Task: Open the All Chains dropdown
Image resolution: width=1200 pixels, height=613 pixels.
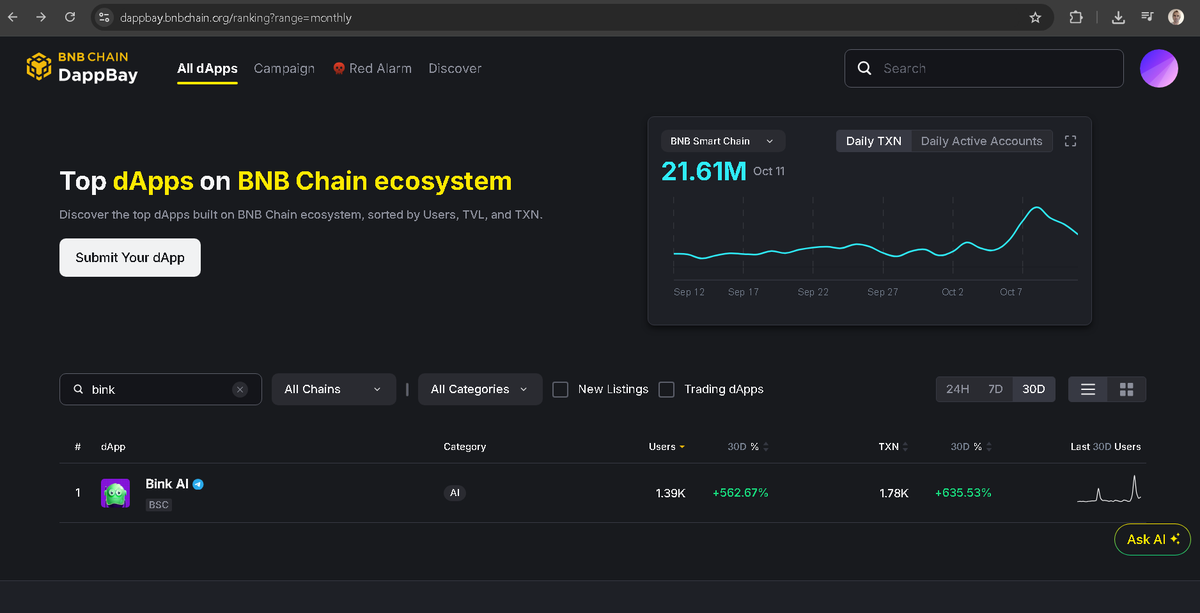Action: (x=333, y=389)
